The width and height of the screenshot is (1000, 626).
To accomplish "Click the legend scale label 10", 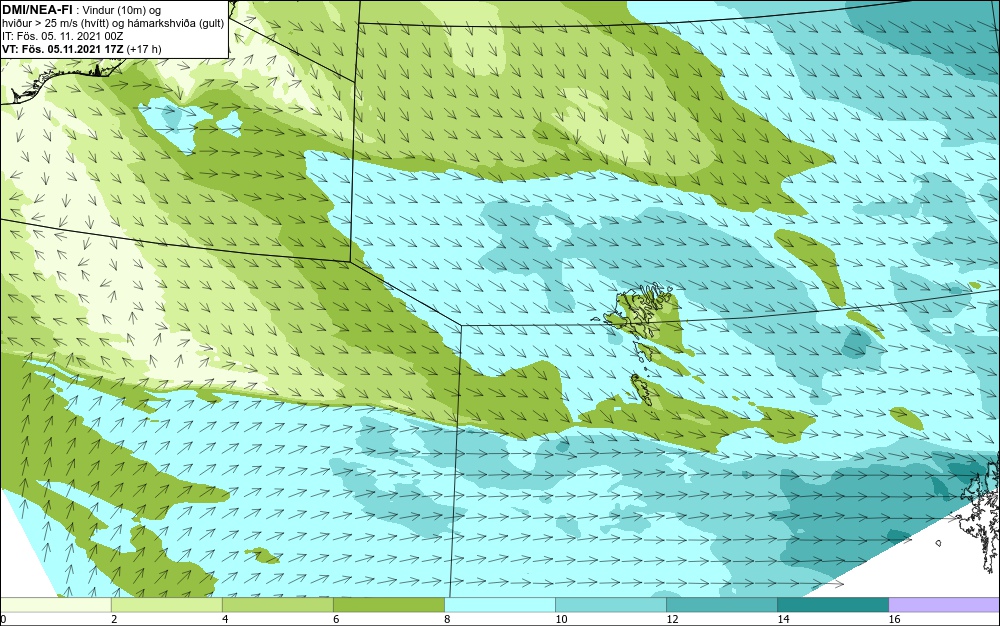I will pyautogui.click(x=561, y=619).
